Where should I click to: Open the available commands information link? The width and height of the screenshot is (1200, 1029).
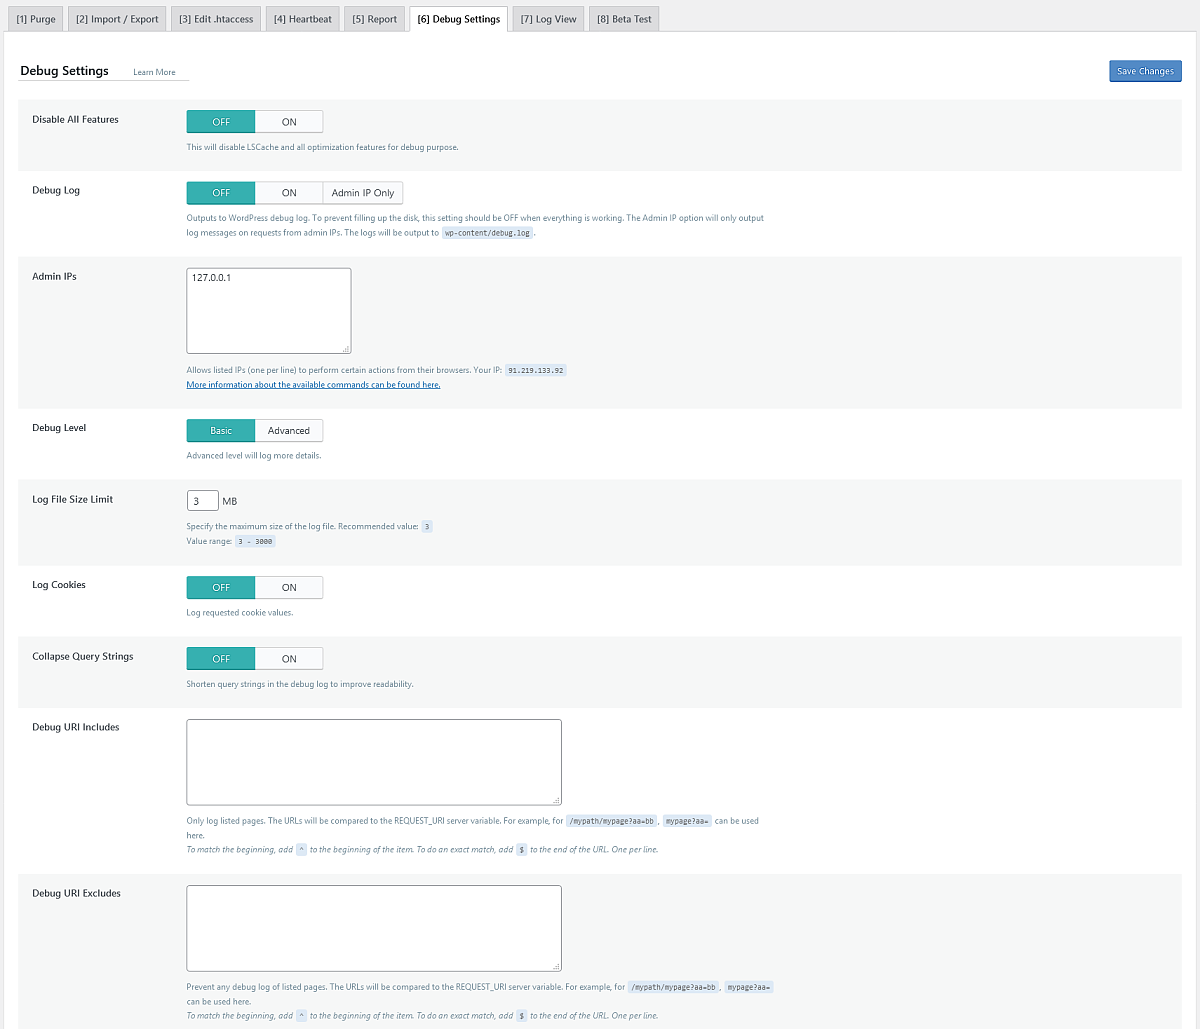point(313,384)
